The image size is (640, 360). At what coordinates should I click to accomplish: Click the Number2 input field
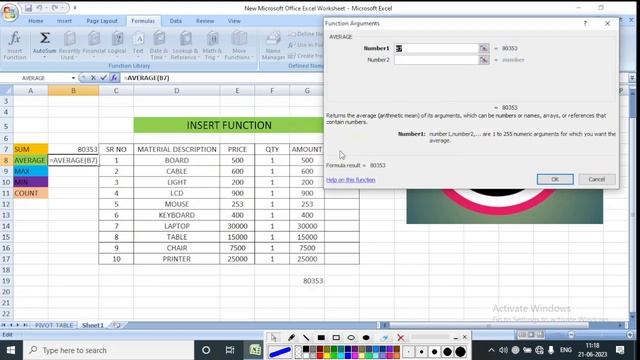click(436, 60)
